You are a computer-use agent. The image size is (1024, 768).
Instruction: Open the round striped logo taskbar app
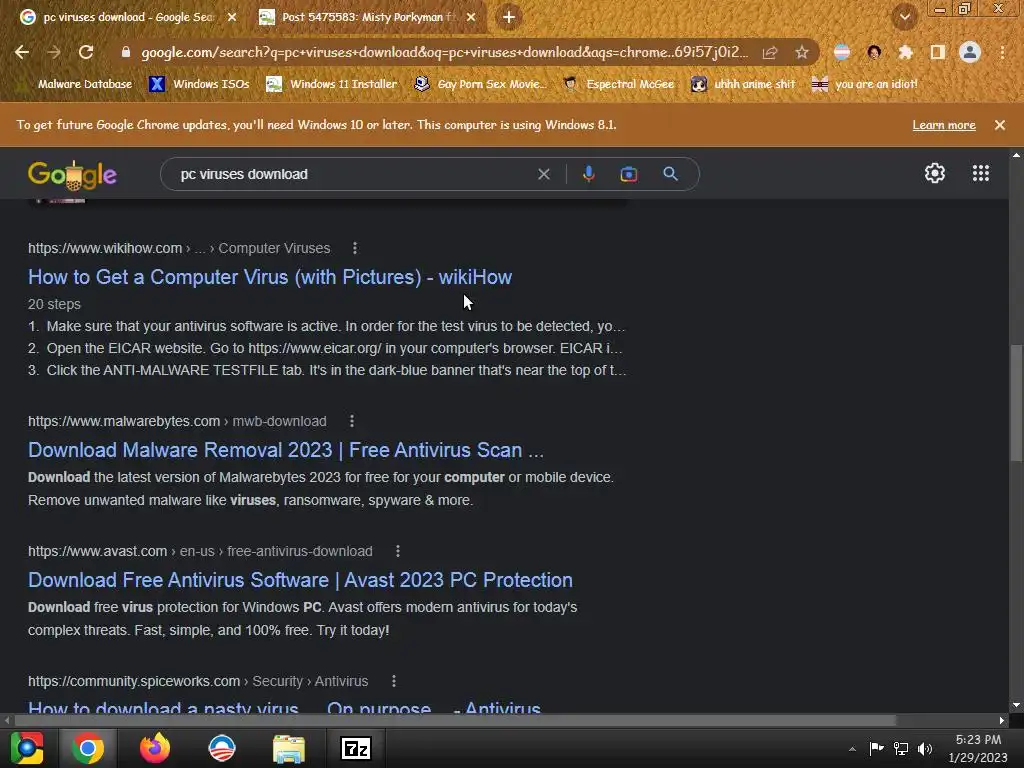(222, 748)
